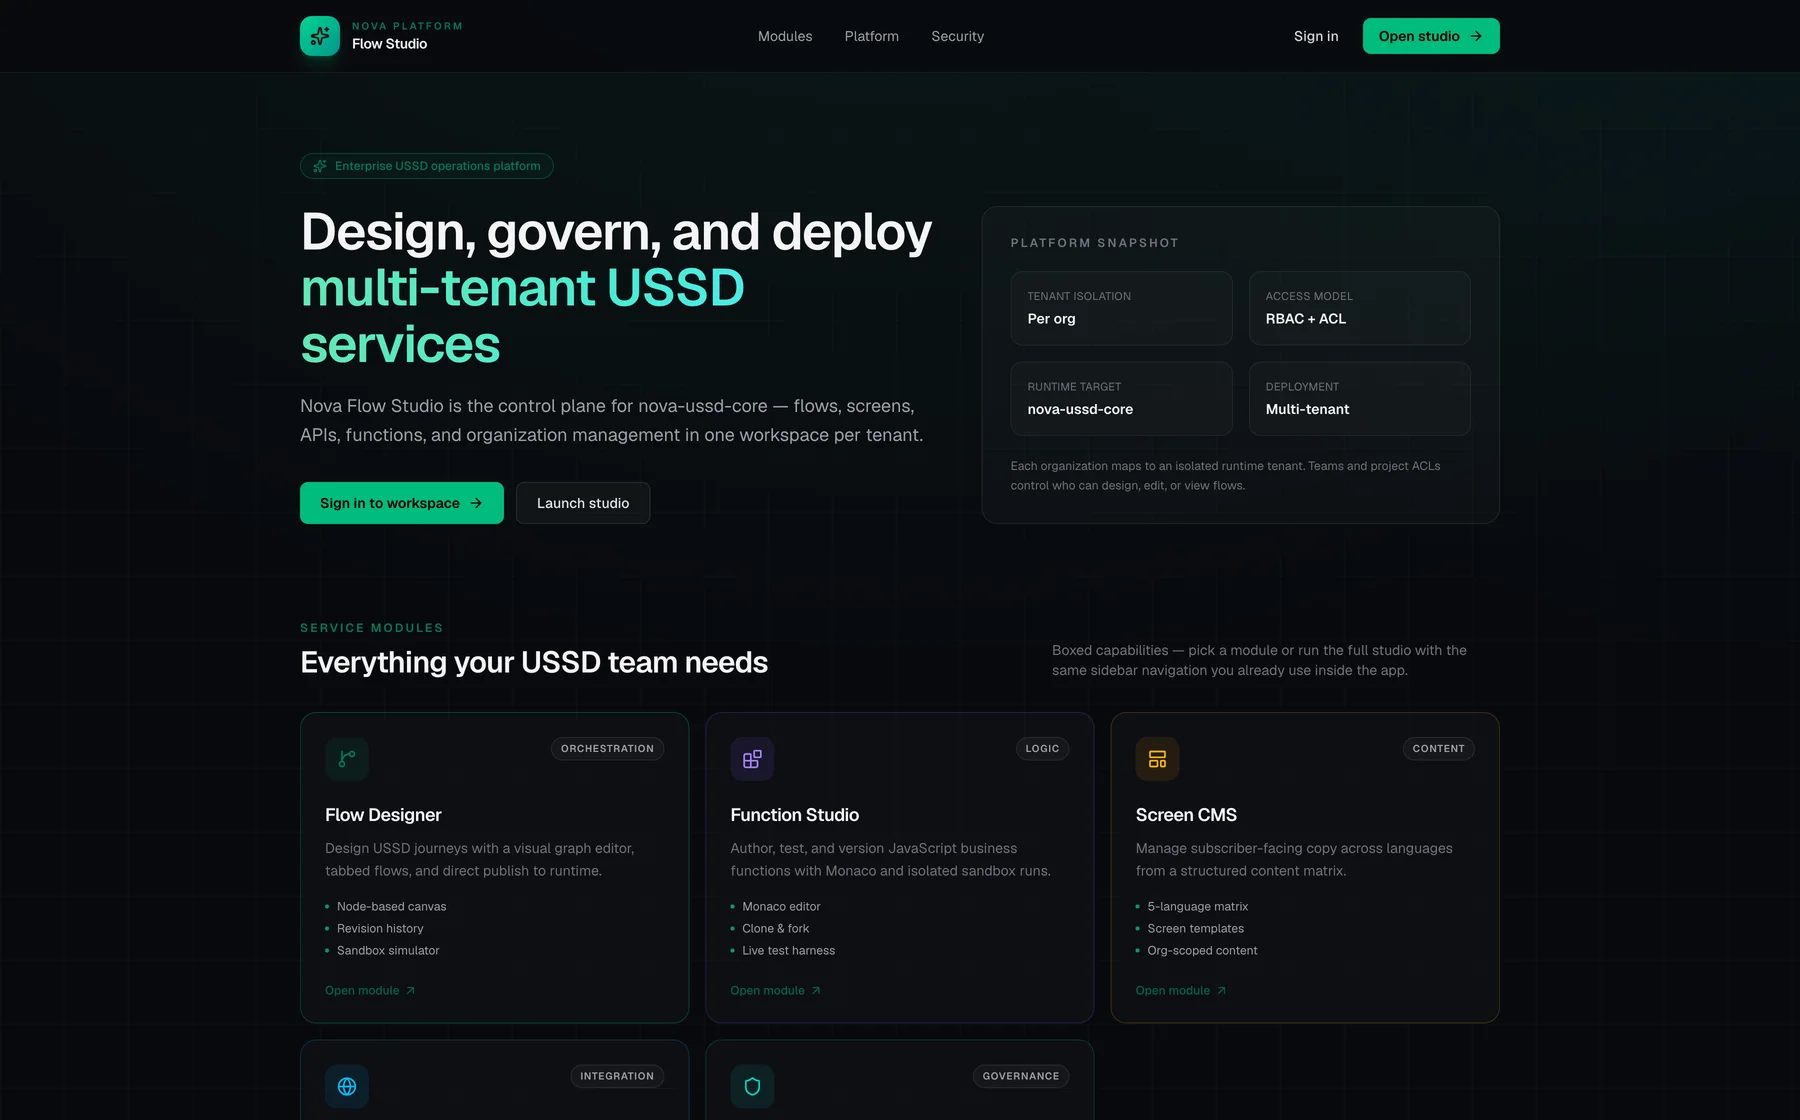This screenshot has height=1120, width=1800.
Task: Click the Screen CMS card title
Action: point(1186,815)
